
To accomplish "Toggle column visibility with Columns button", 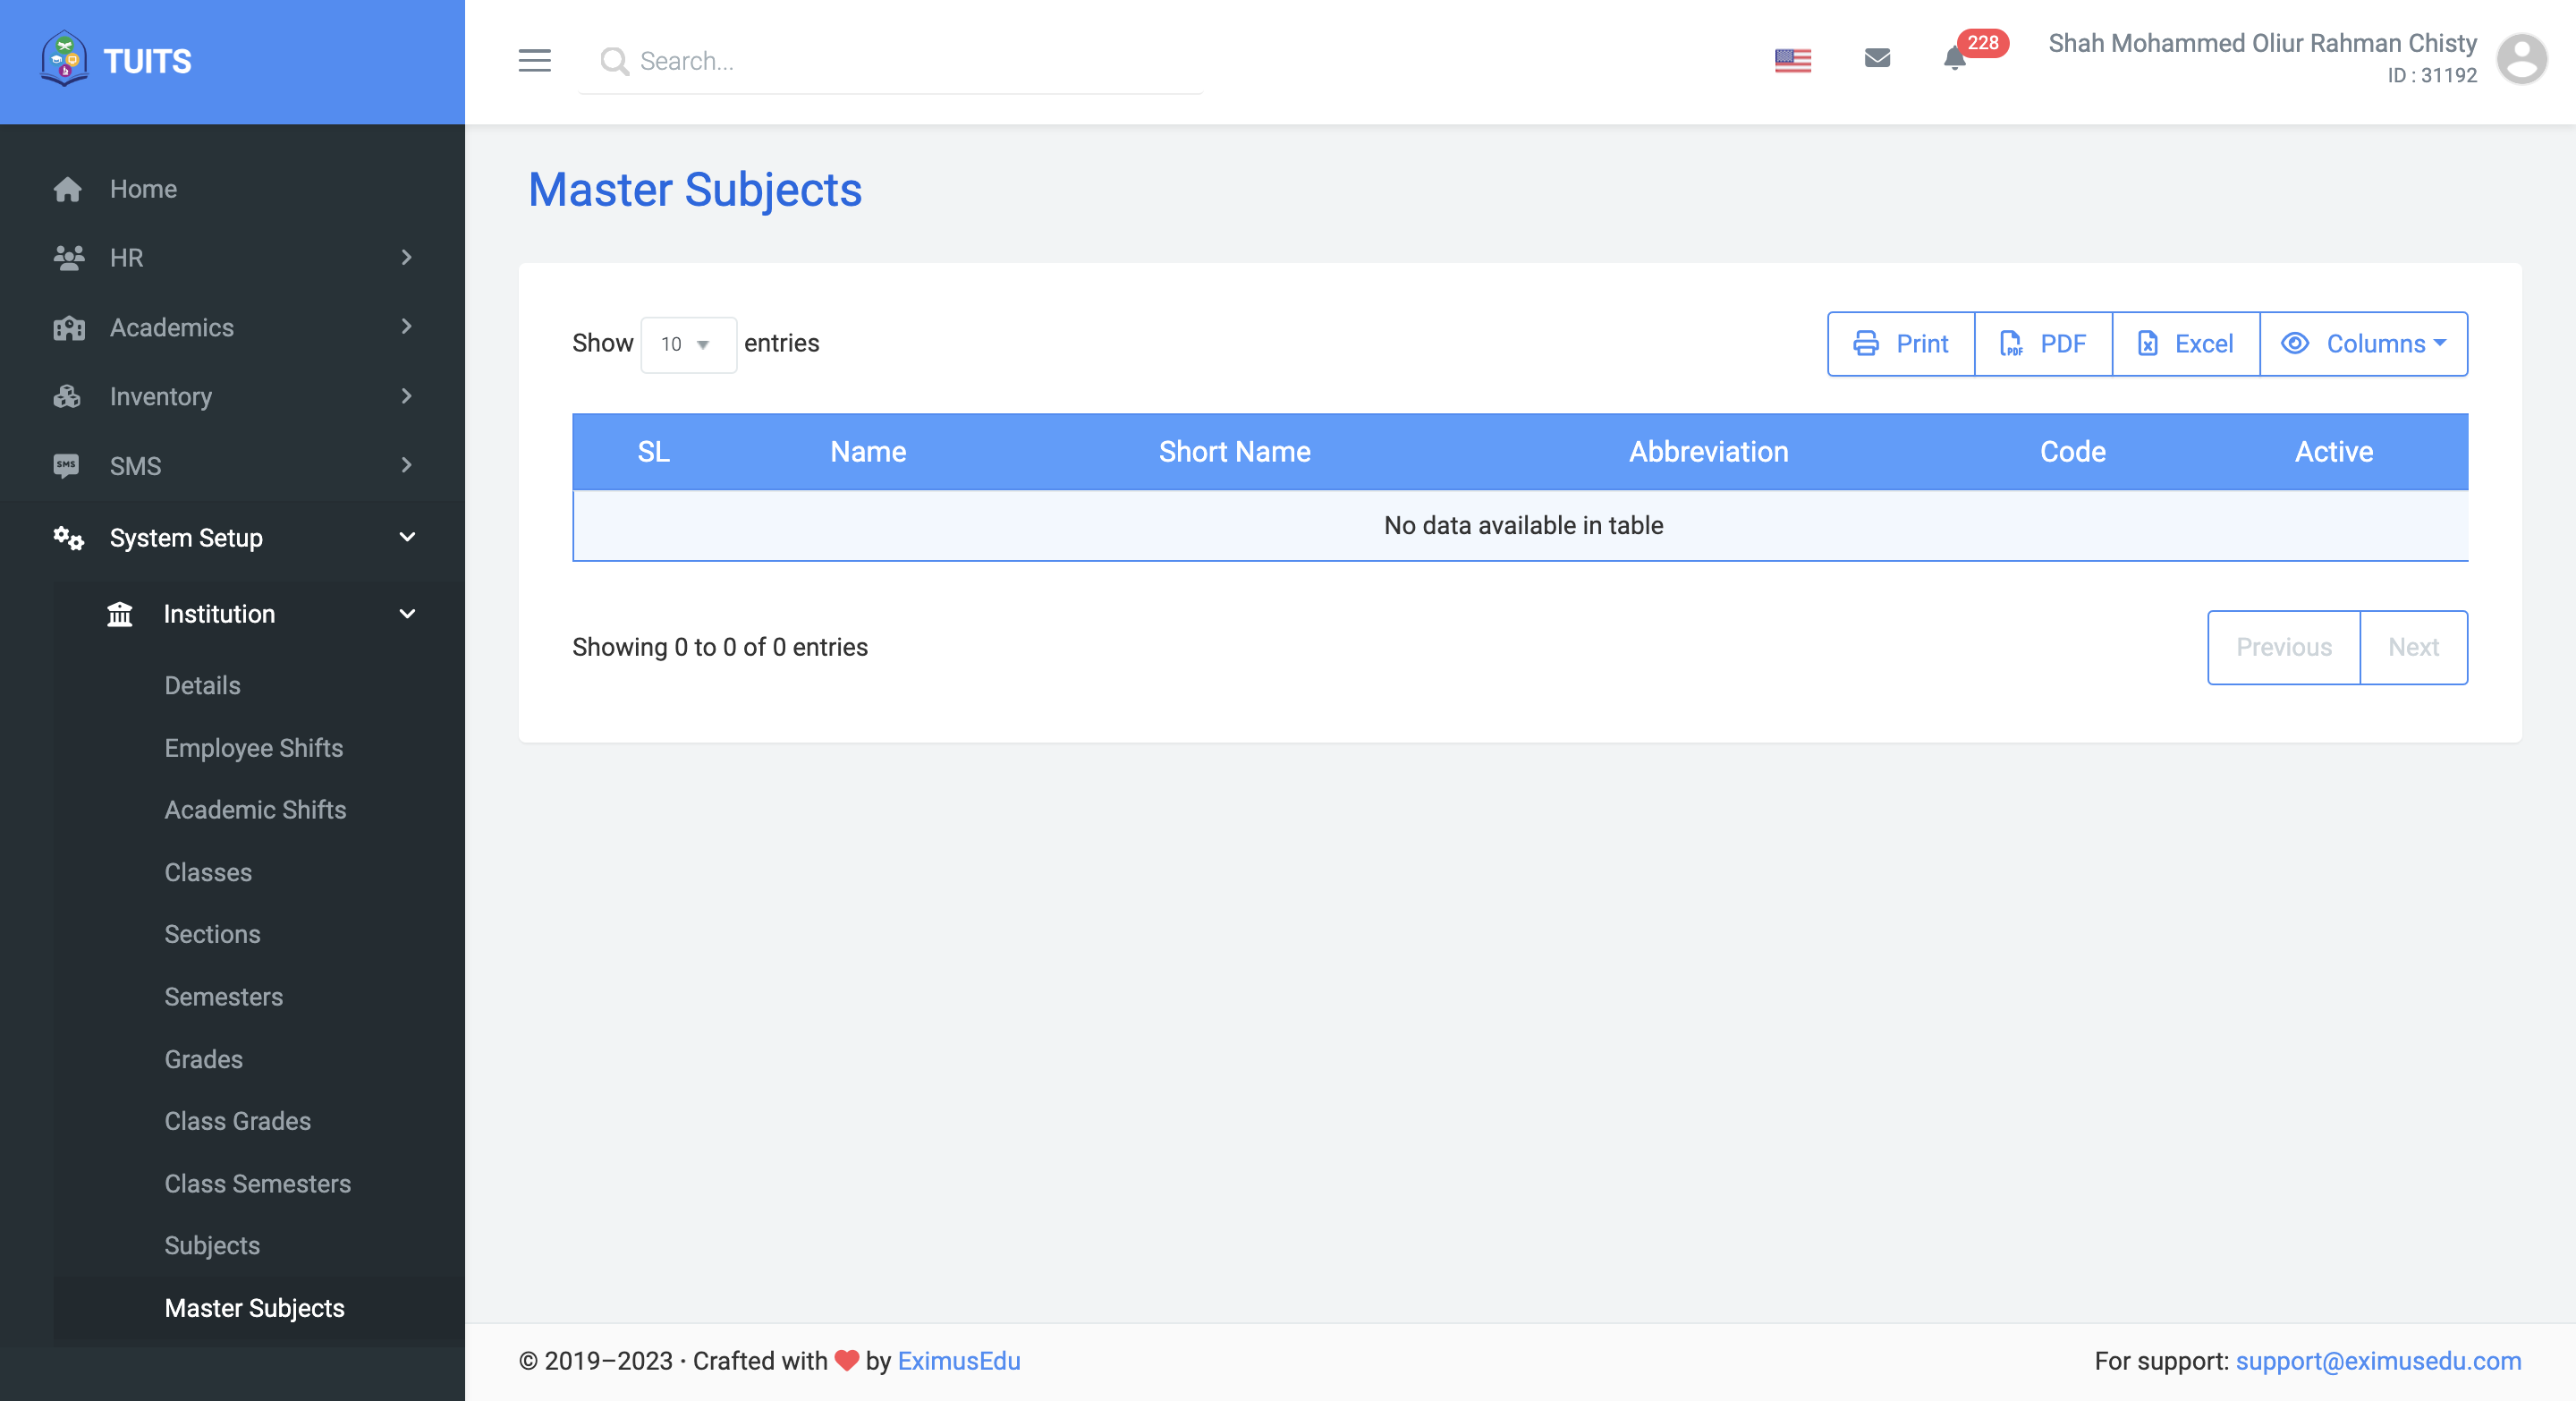I will point(2363,344).
